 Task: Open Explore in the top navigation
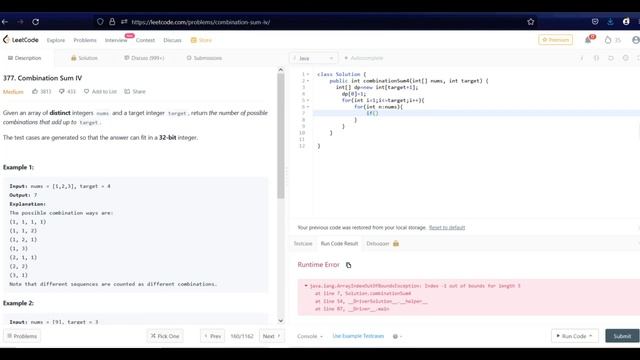tap(56, 40)
